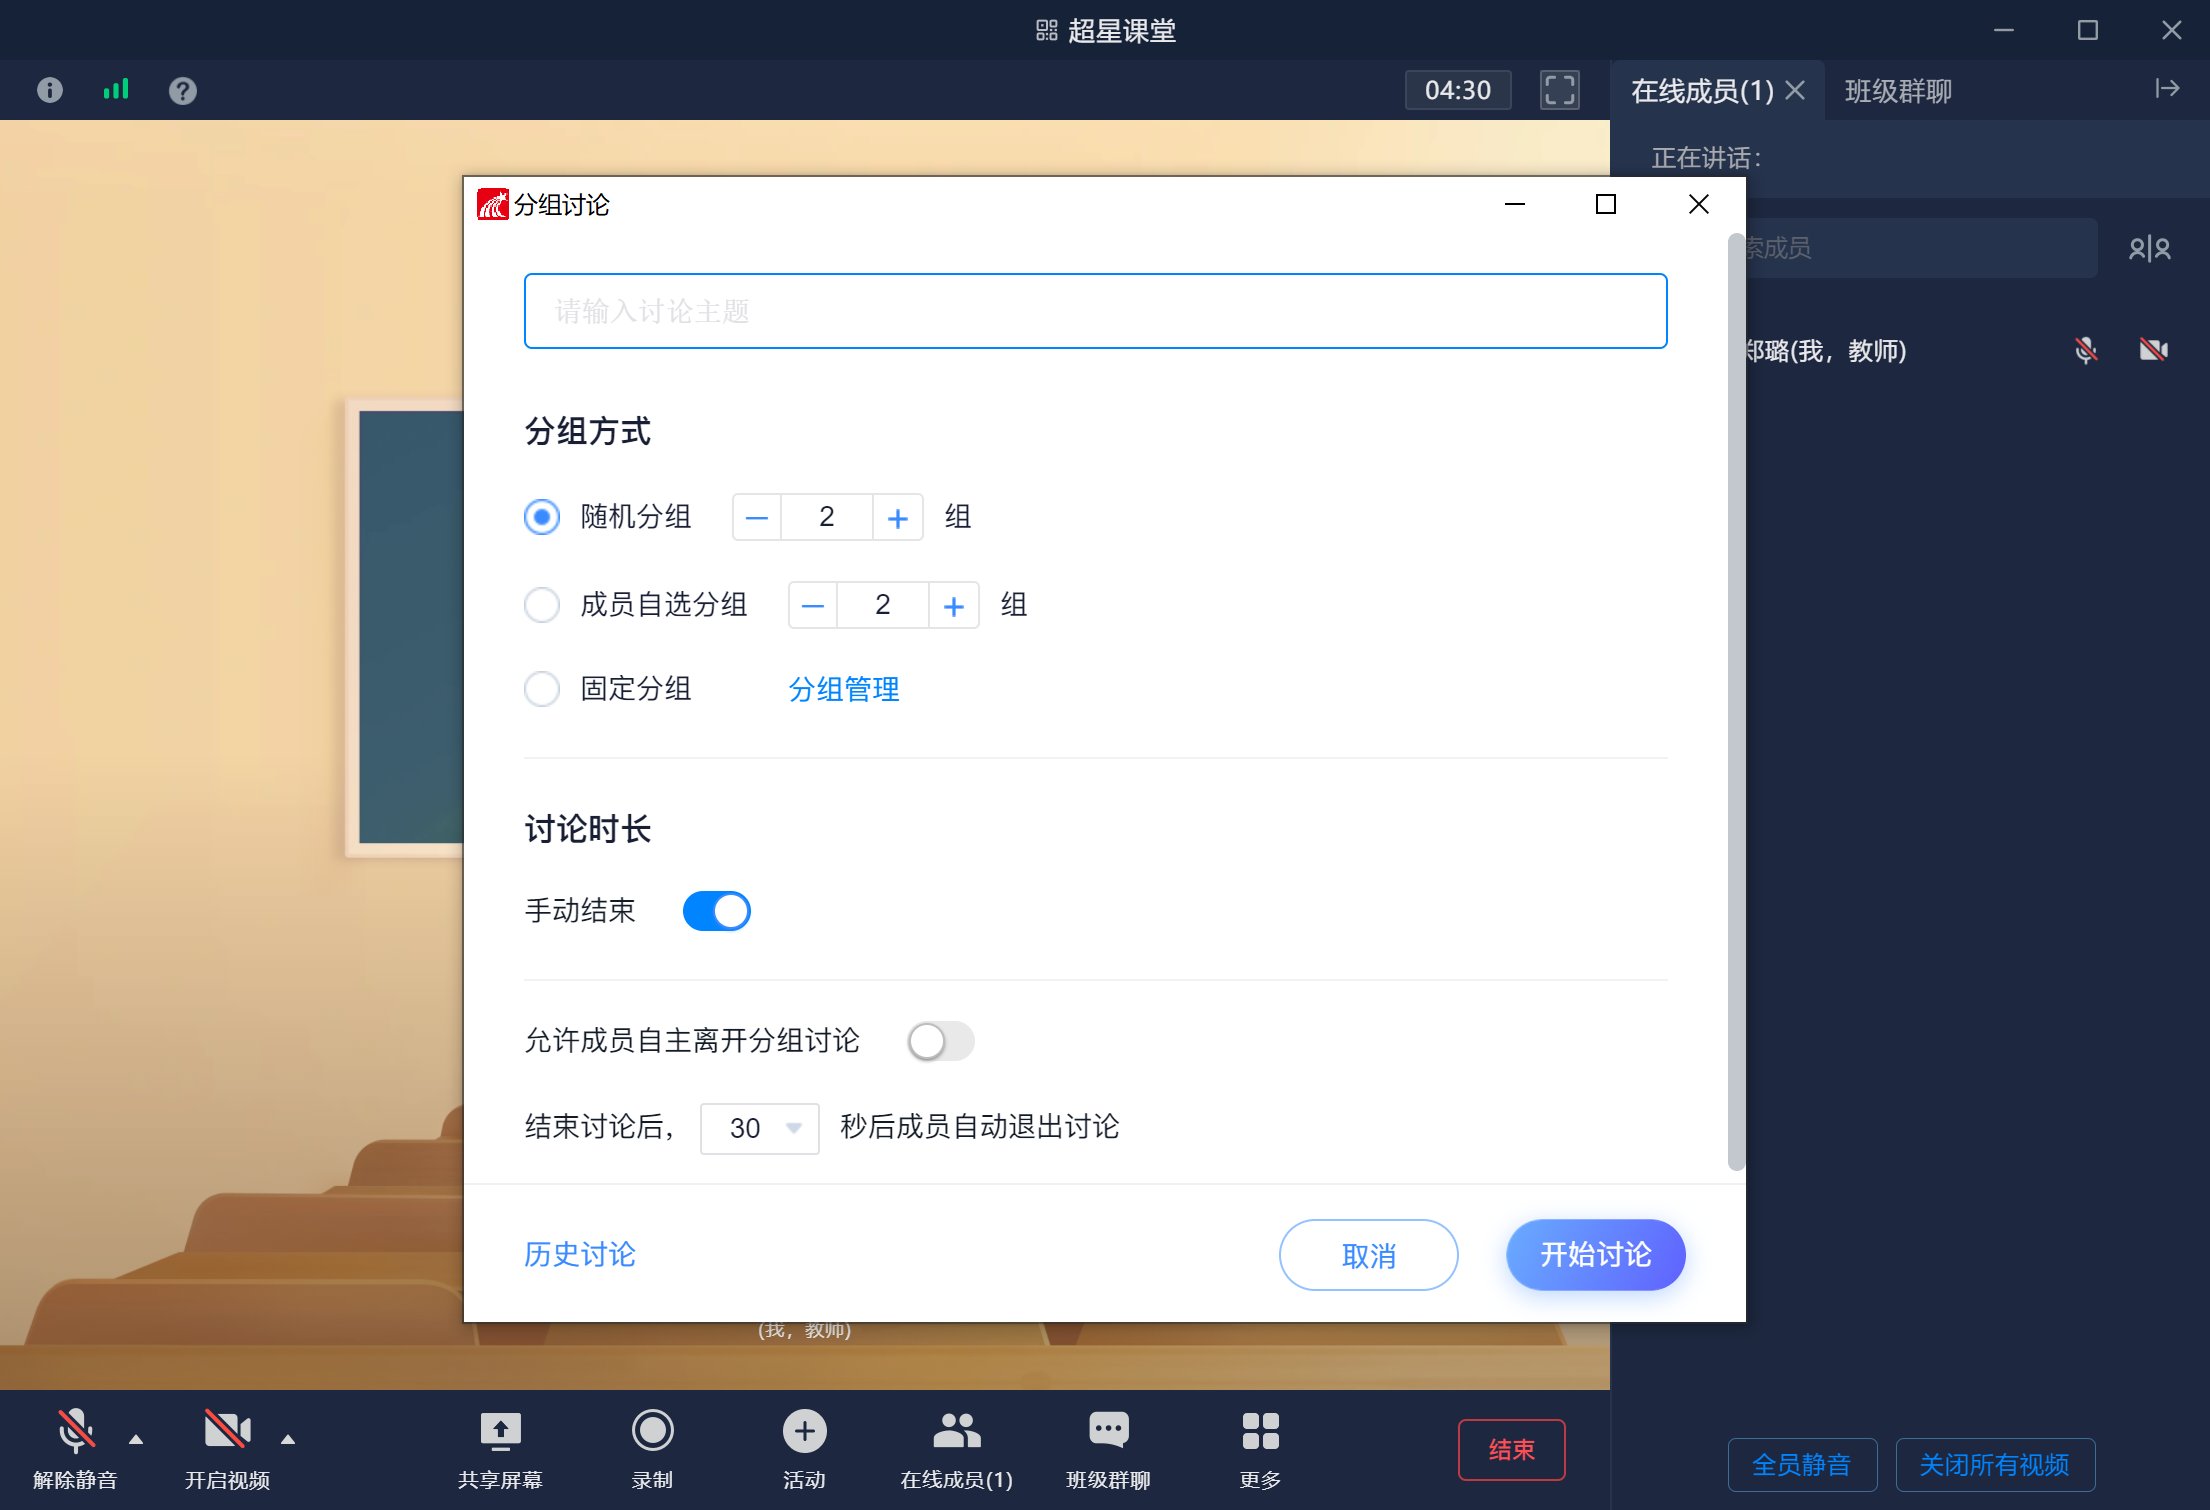Open the activities plus icon
2210x1510 pixels.
click(x=804, y=1431)
